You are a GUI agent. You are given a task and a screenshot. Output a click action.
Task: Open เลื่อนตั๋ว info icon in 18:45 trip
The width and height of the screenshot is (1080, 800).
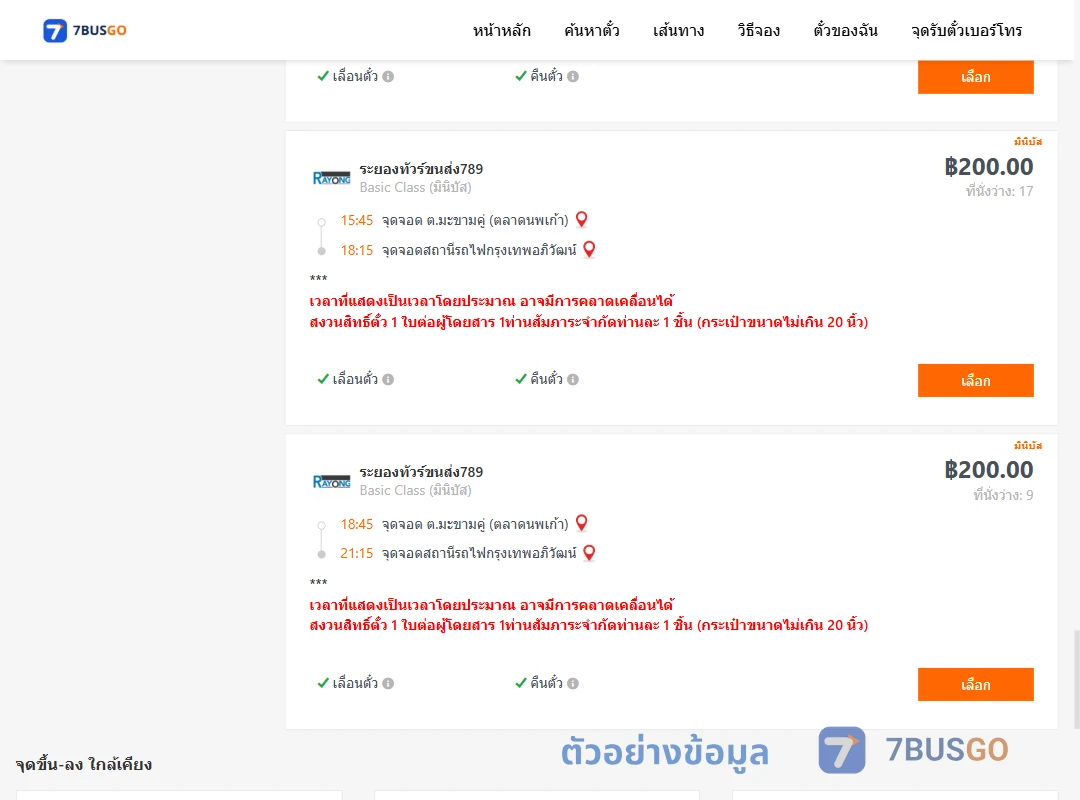pyautogui.click(x=388, y=684)
